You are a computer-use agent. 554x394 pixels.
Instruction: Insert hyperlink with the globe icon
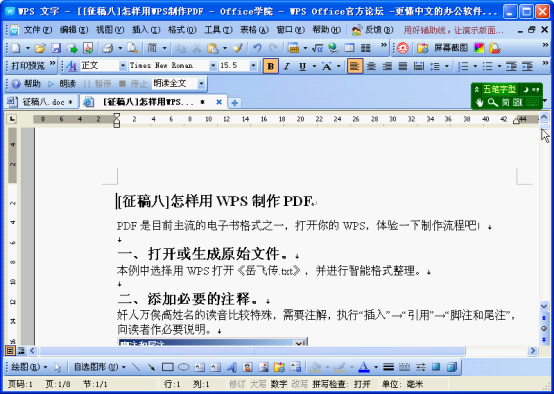pyautogui.click(x=333, y=48)
